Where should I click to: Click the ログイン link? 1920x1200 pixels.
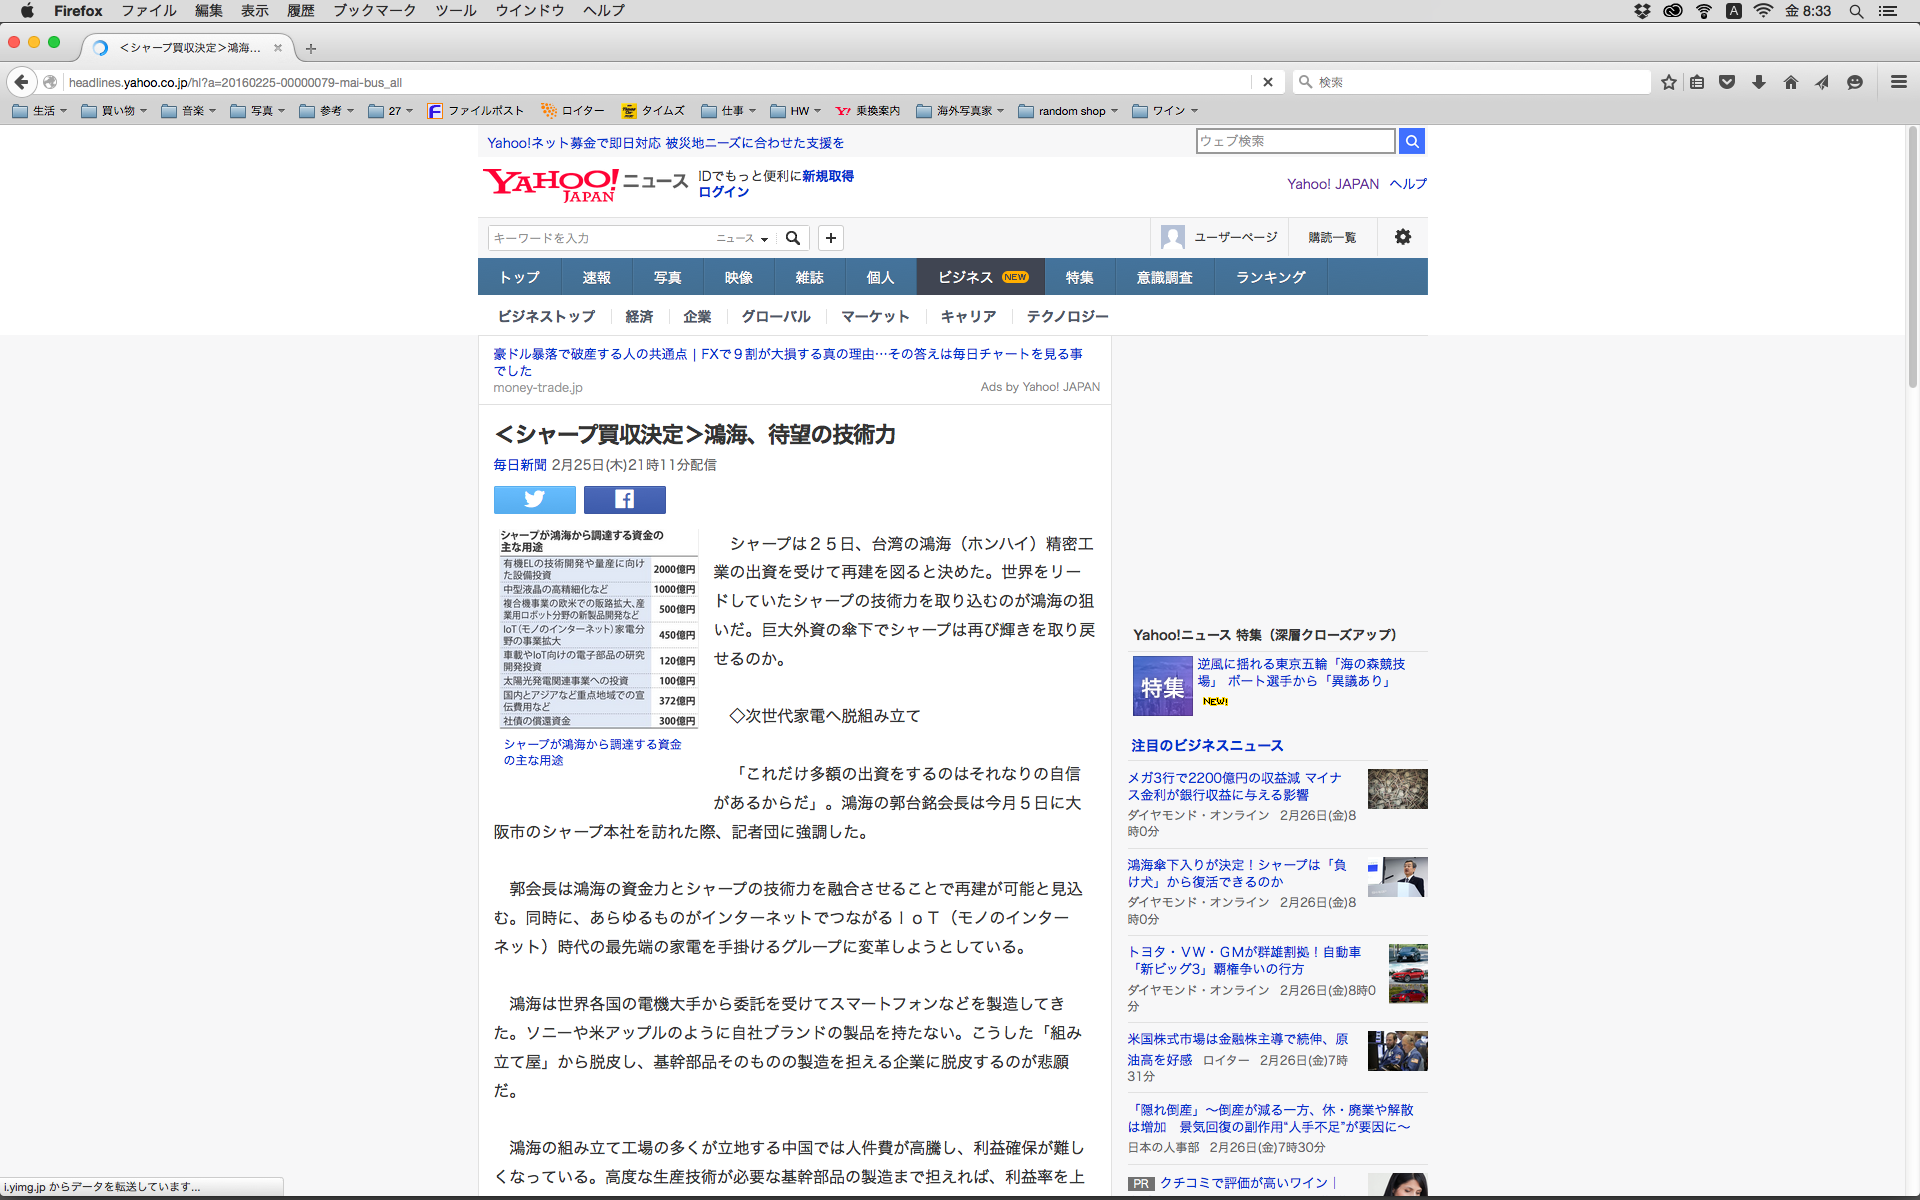point(723,192)
